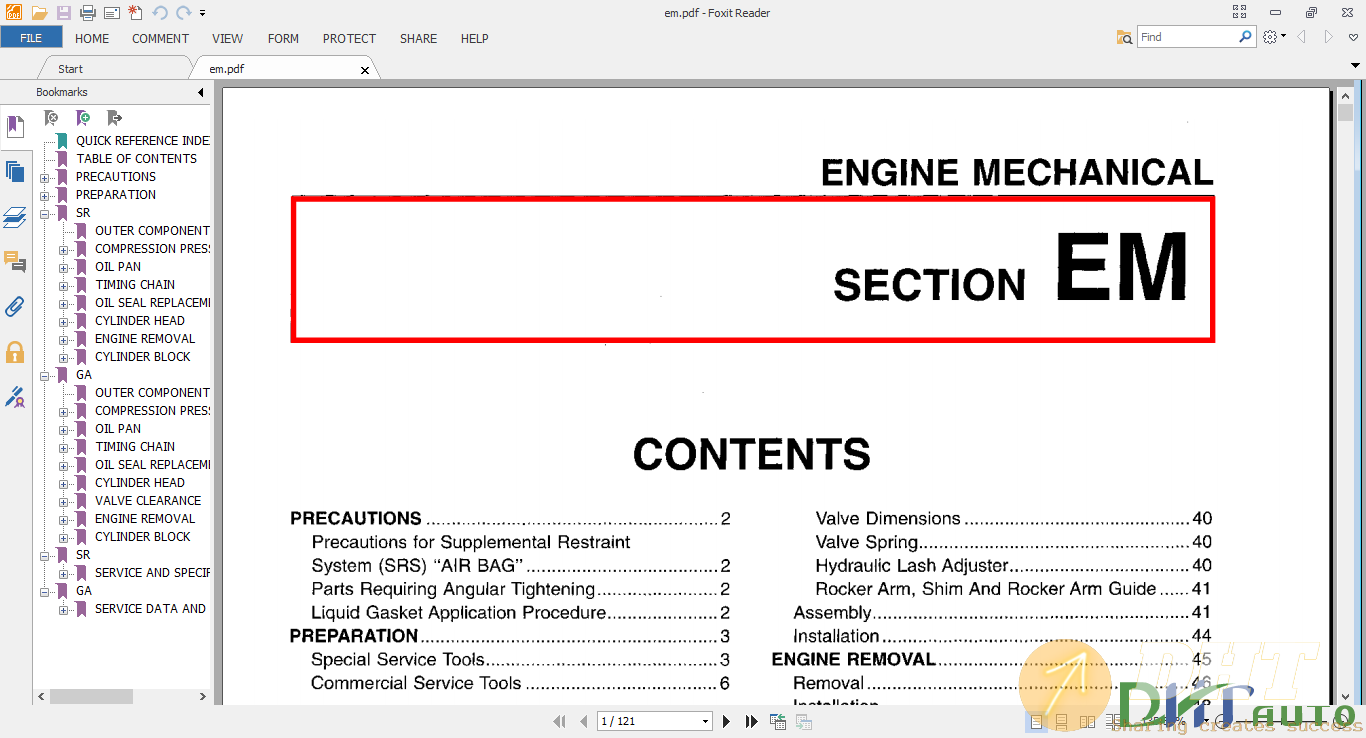Select the QUICK REFERENCE INDEX bookmark
The width and height of the screenshot is (1366, 738).
point(143,141)
